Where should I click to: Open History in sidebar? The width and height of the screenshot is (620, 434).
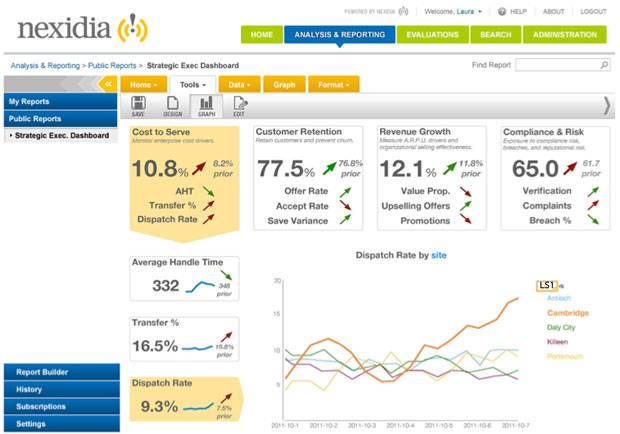point(62,389)
